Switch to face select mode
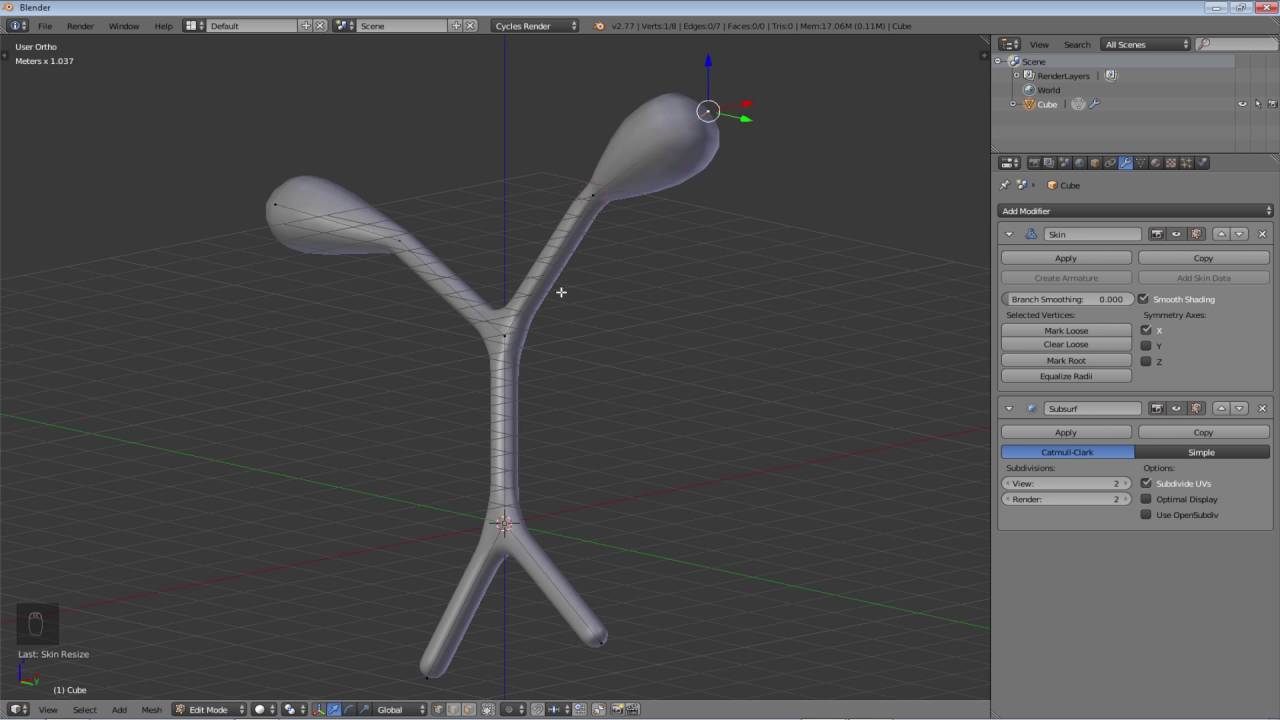This screenshot has width=1280, height=720. click(x=469, y=710)
